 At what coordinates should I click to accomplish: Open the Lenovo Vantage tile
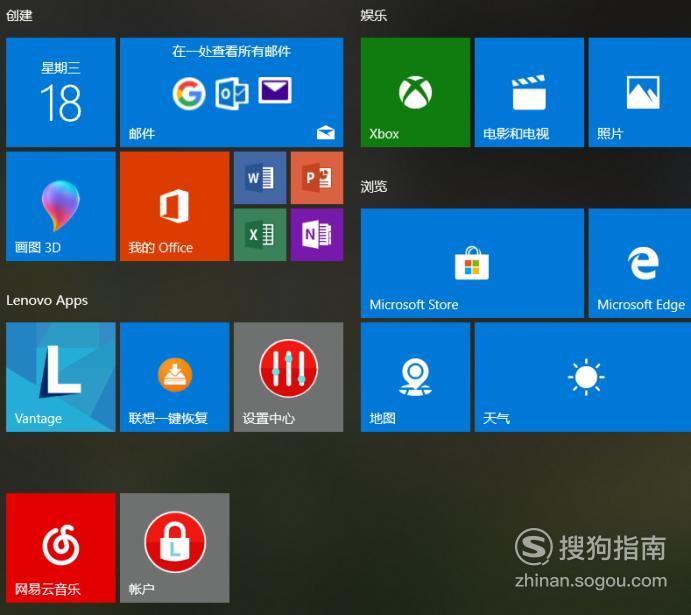click(x=61, y=377)
